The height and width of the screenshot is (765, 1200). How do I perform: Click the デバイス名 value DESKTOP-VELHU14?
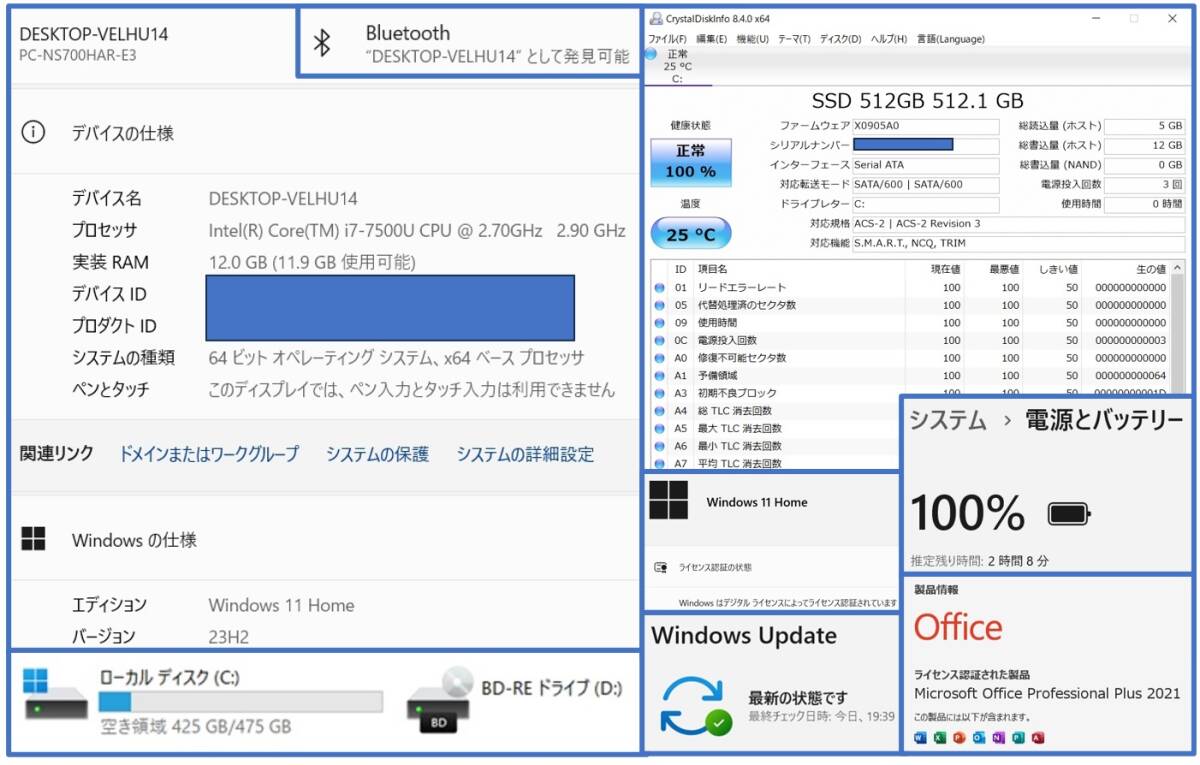click(x=283, y=198)
